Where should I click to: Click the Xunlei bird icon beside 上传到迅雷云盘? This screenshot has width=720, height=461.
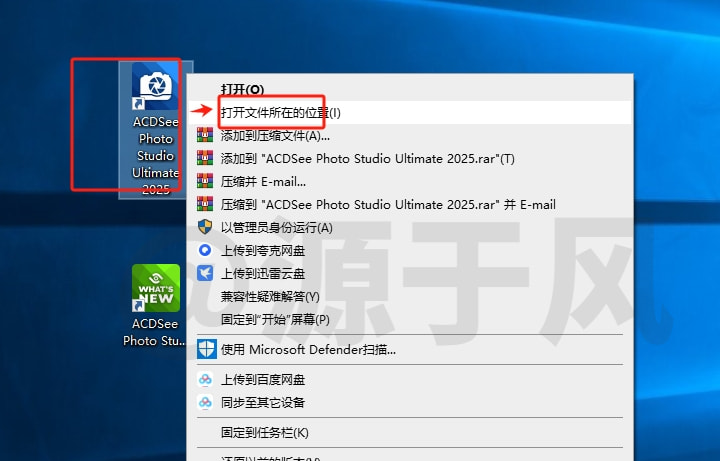click(205, 273)
